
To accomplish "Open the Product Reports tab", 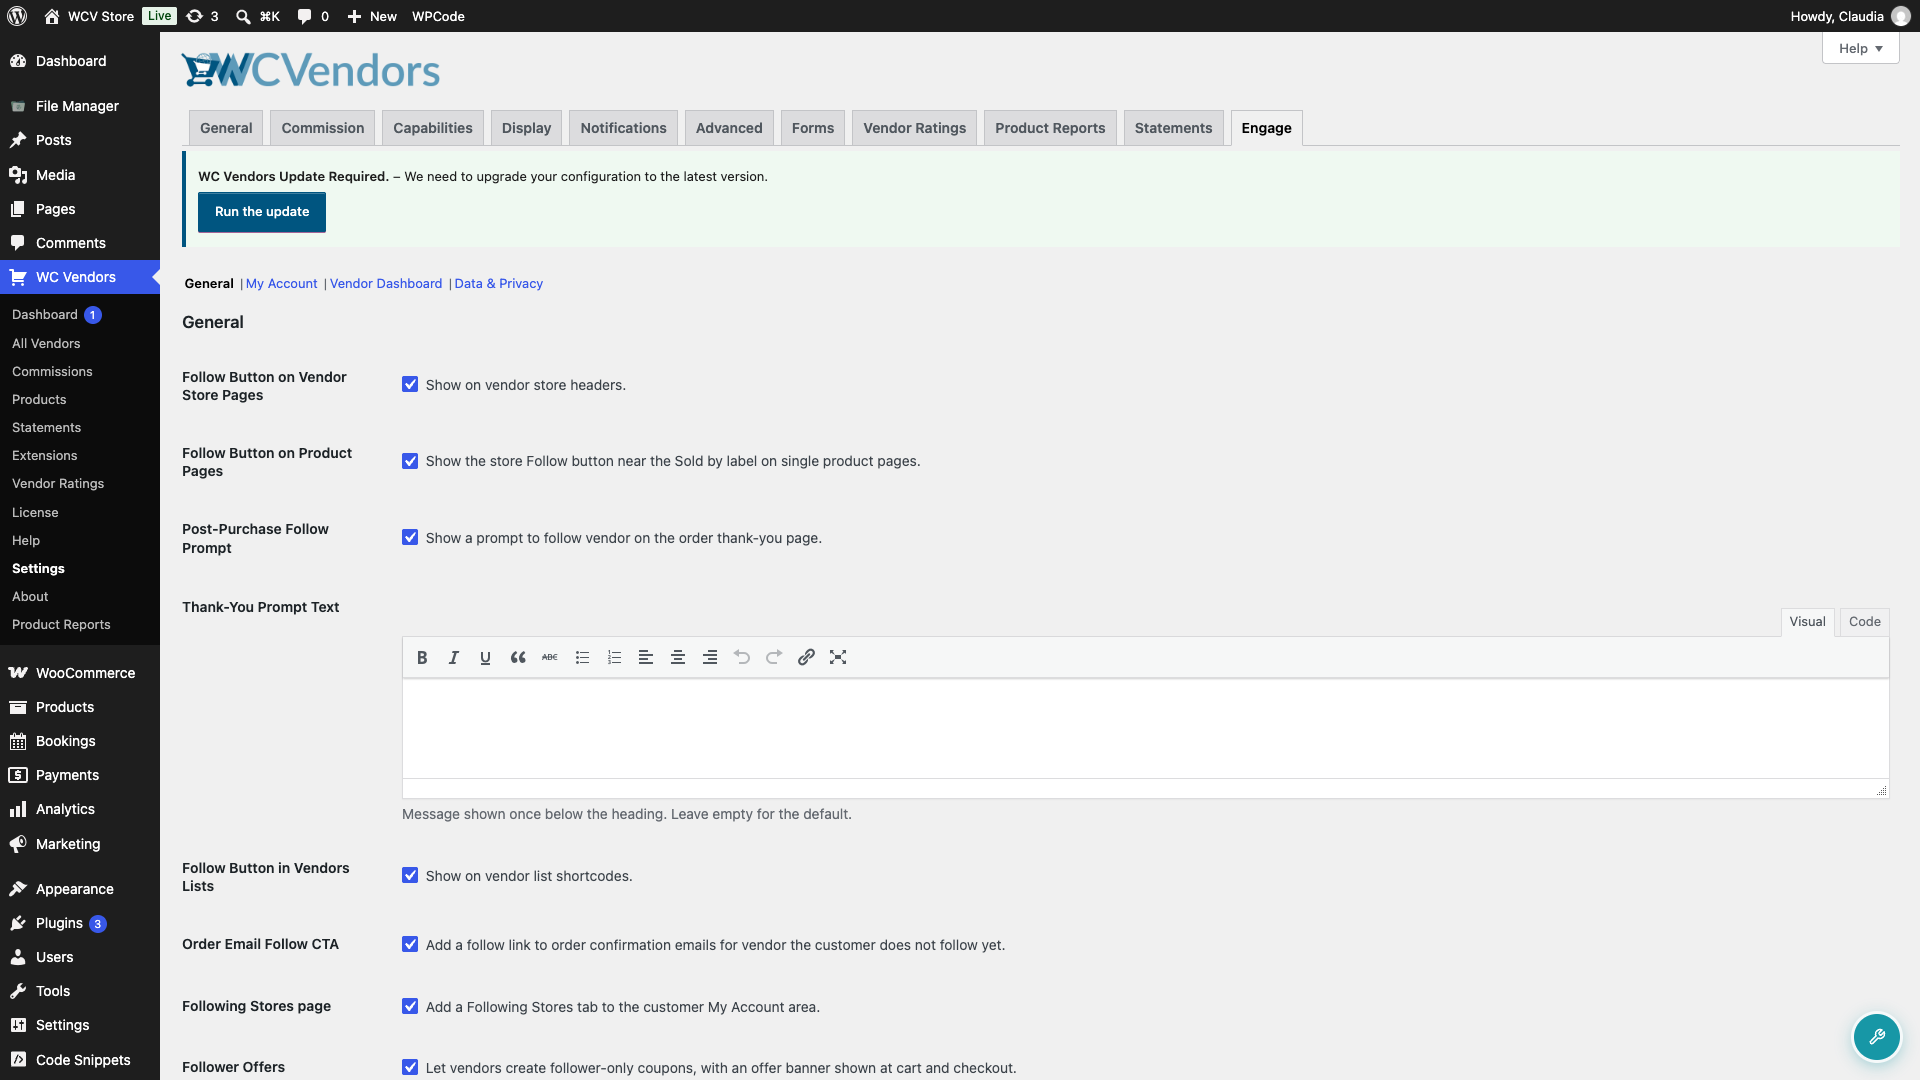I will coord(1050,128).
